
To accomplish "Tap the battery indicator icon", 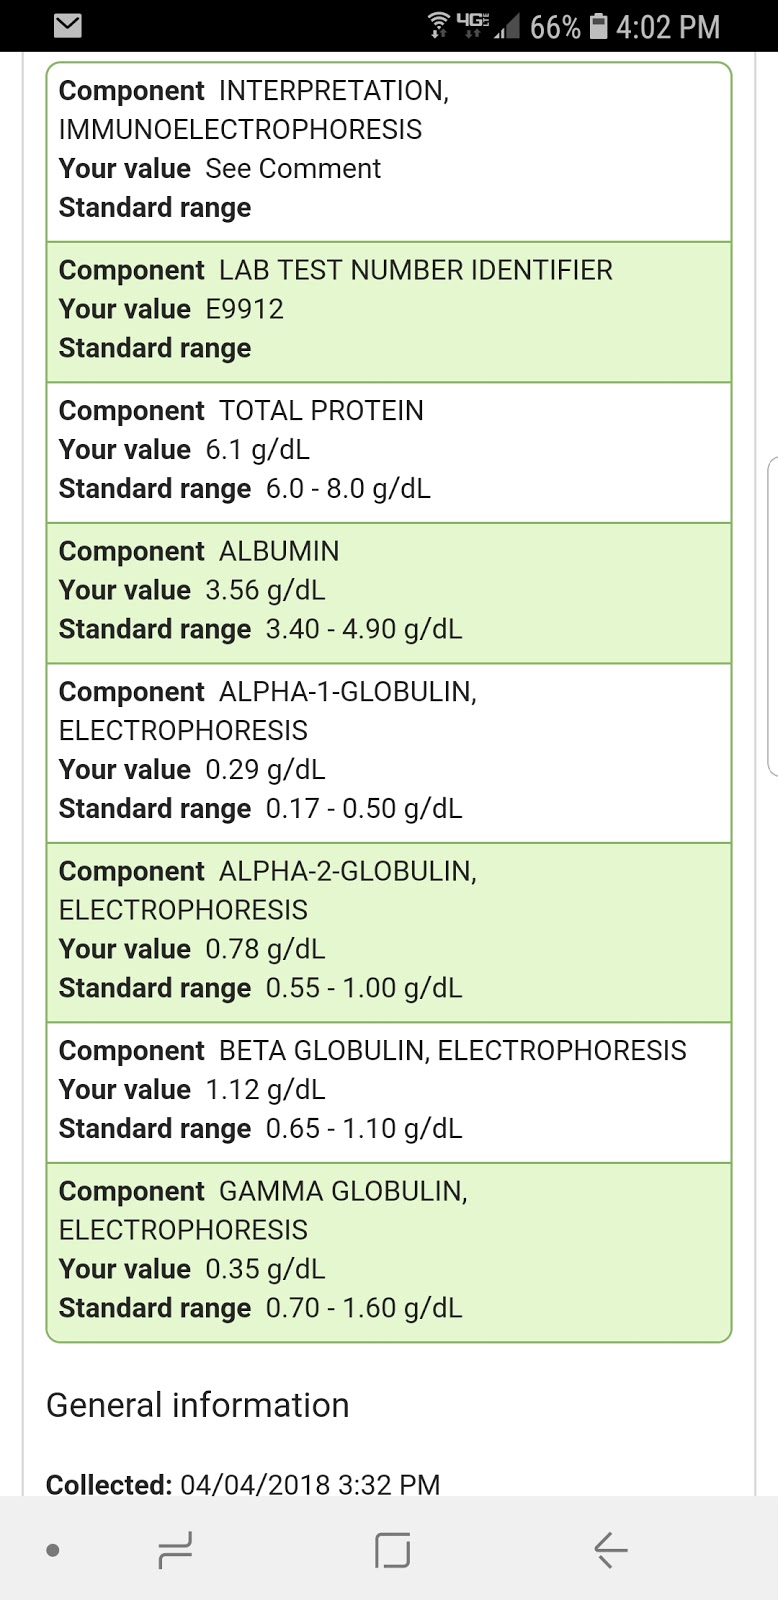I will pyautogui.click(x=598, y=25).
